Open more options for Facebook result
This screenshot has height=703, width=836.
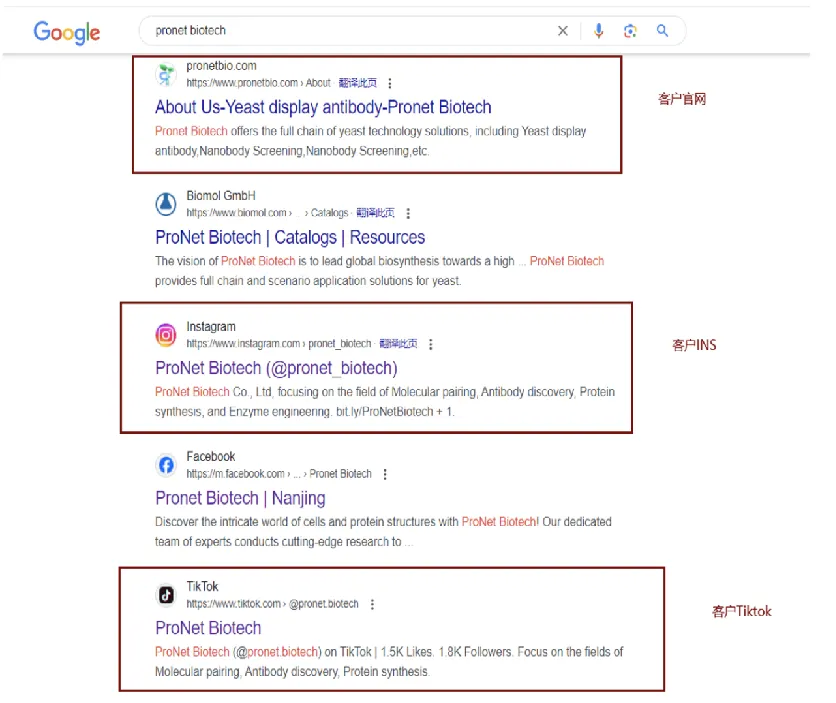coord(385,474)
